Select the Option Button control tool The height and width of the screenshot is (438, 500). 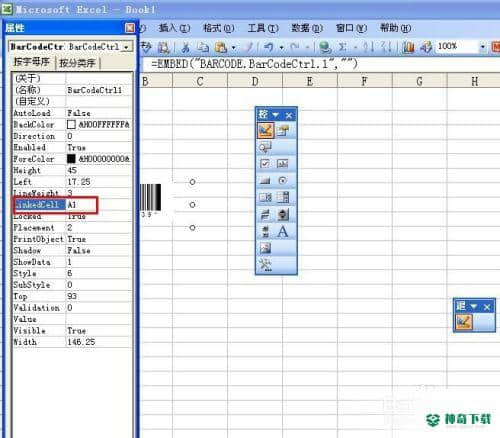click(283, 181)
